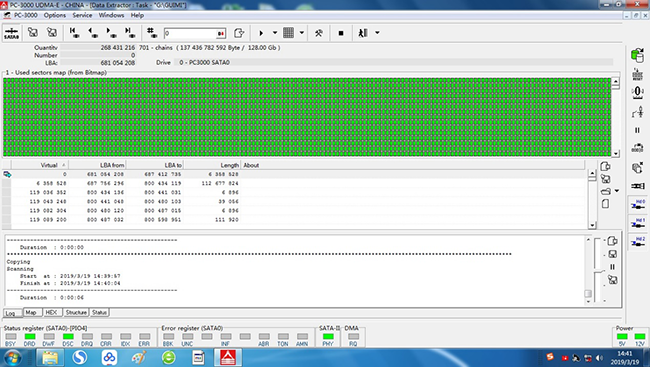The height and width of the screenshot is (367, 650).
Task: Click the go-to-first-sector navigation icon
Action: coord(75,33)
